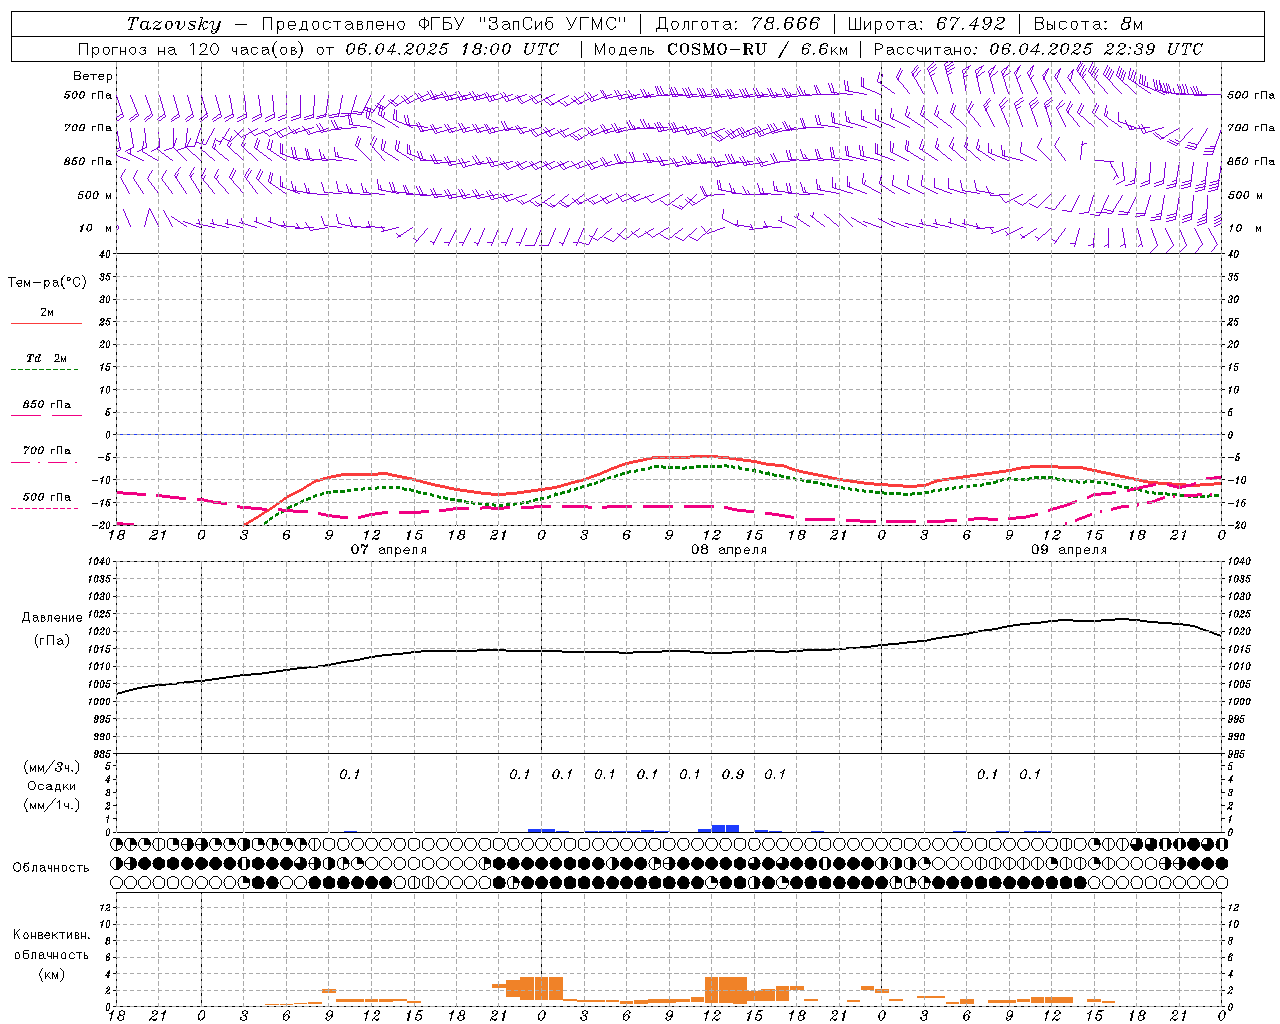Click "700 гПа" entry in temperature legend
The height and width of the screenshot is (1024, 1280).
coord(46,451)
